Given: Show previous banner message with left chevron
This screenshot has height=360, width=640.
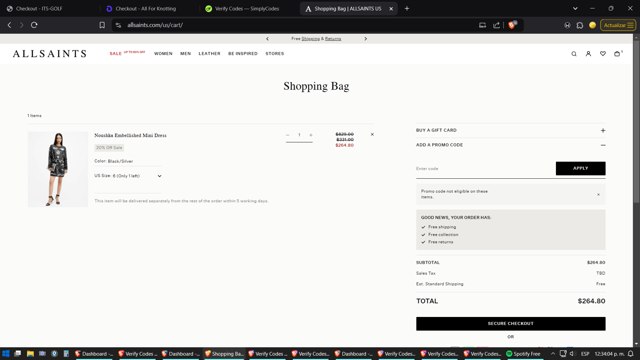Looking at the screenshot, I should coord(267,39).
